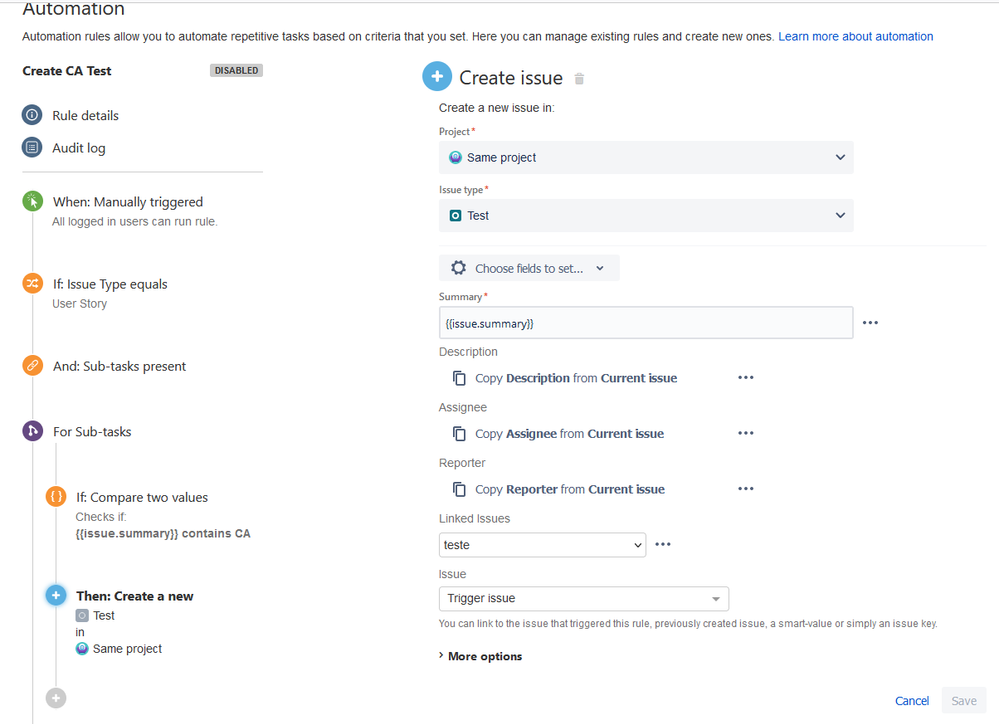The height and width of the screenshot is (724, 999).
Task: Click the Cancel link
Action: 912,700
